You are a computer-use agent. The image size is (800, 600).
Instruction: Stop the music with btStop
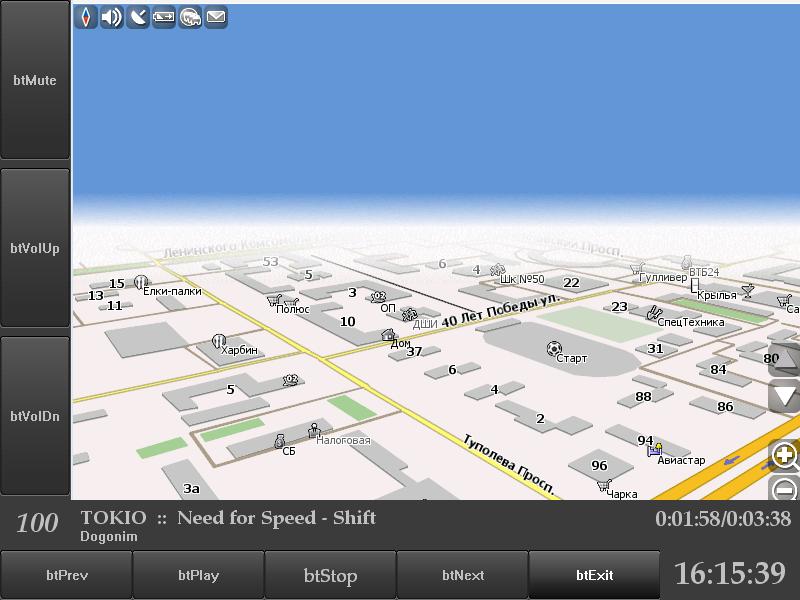(330, 575)
